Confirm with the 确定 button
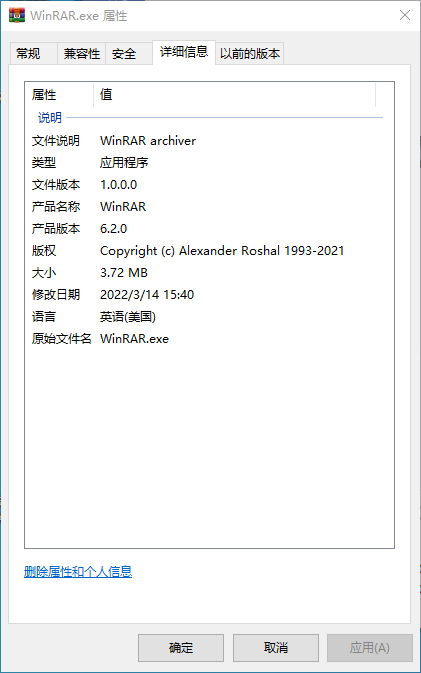This screenshot has height=673, width=421. tap(181, 648)
